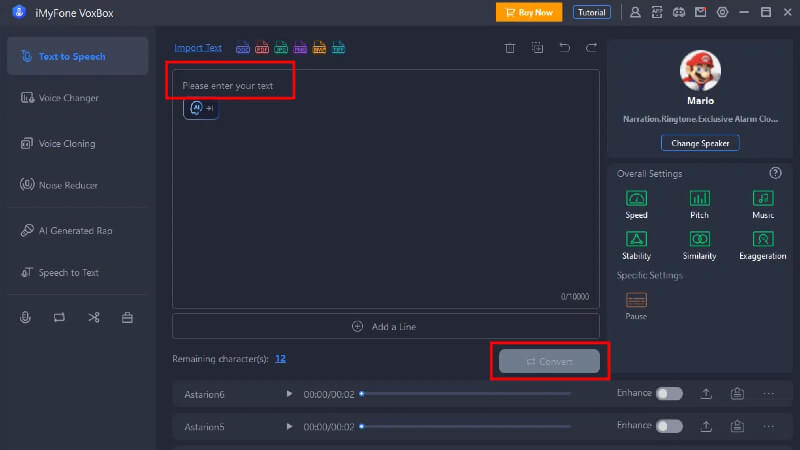Screen dimensions: 800x450
Task: Open the Speed setting
Action: (636, 199)
